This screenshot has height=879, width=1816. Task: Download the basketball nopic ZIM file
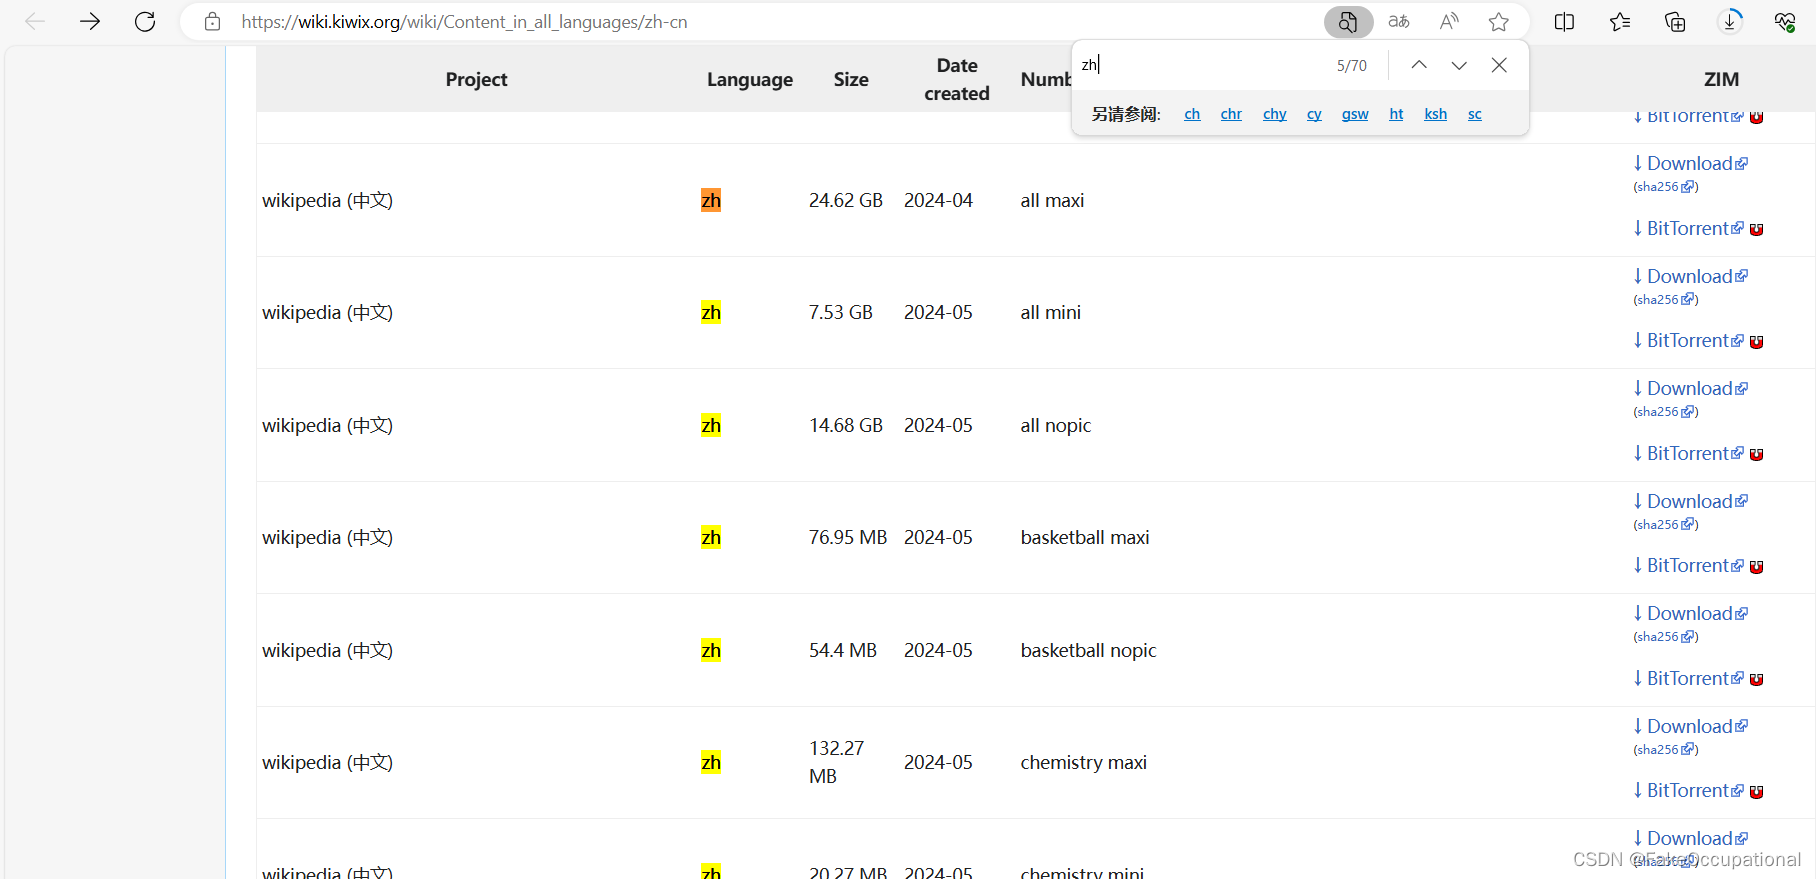[1690, 613]
